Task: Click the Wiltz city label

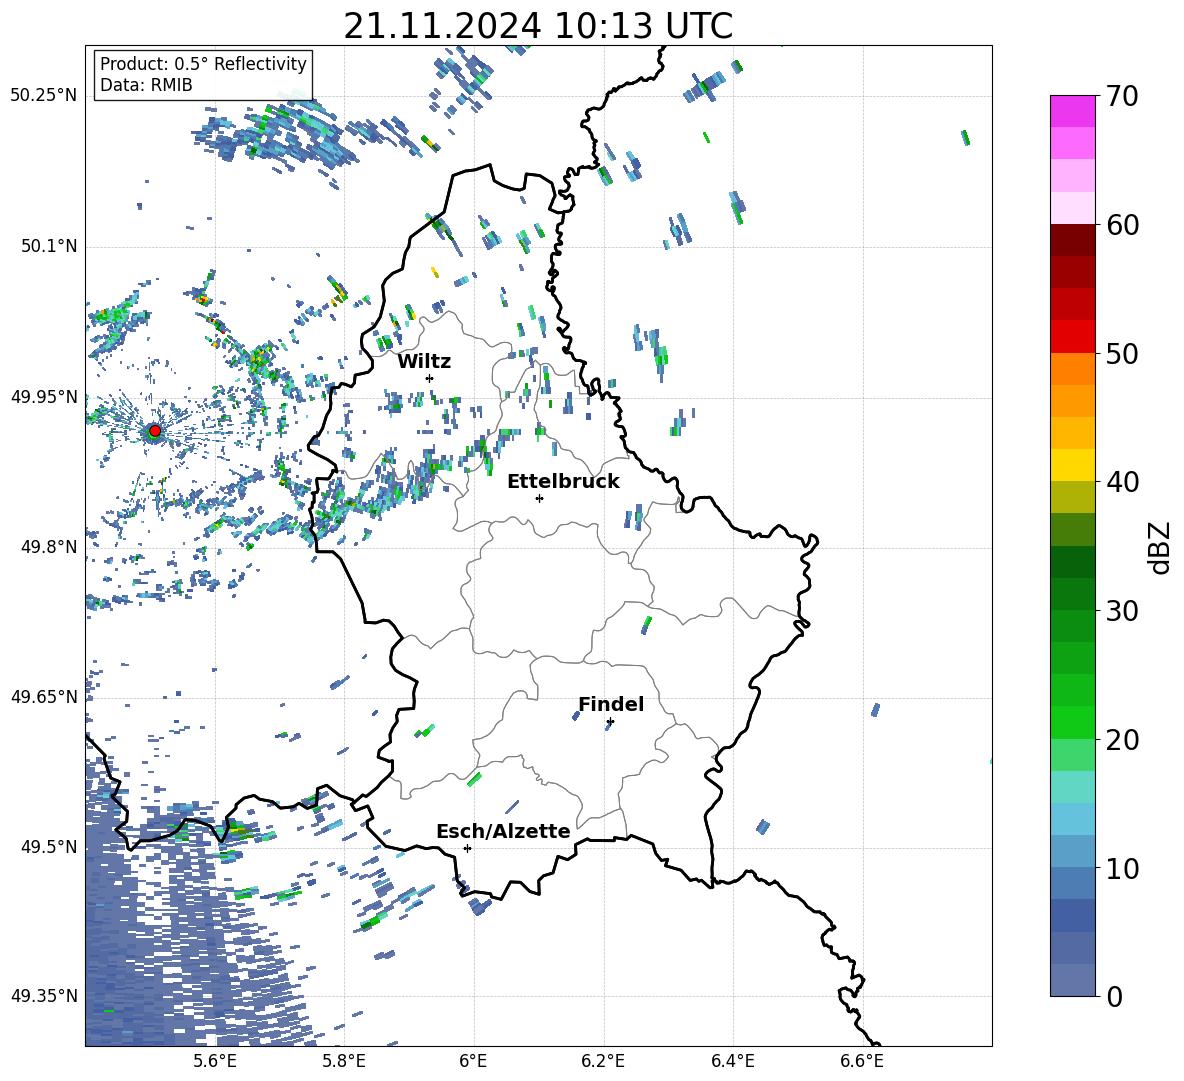Action: 424,361
